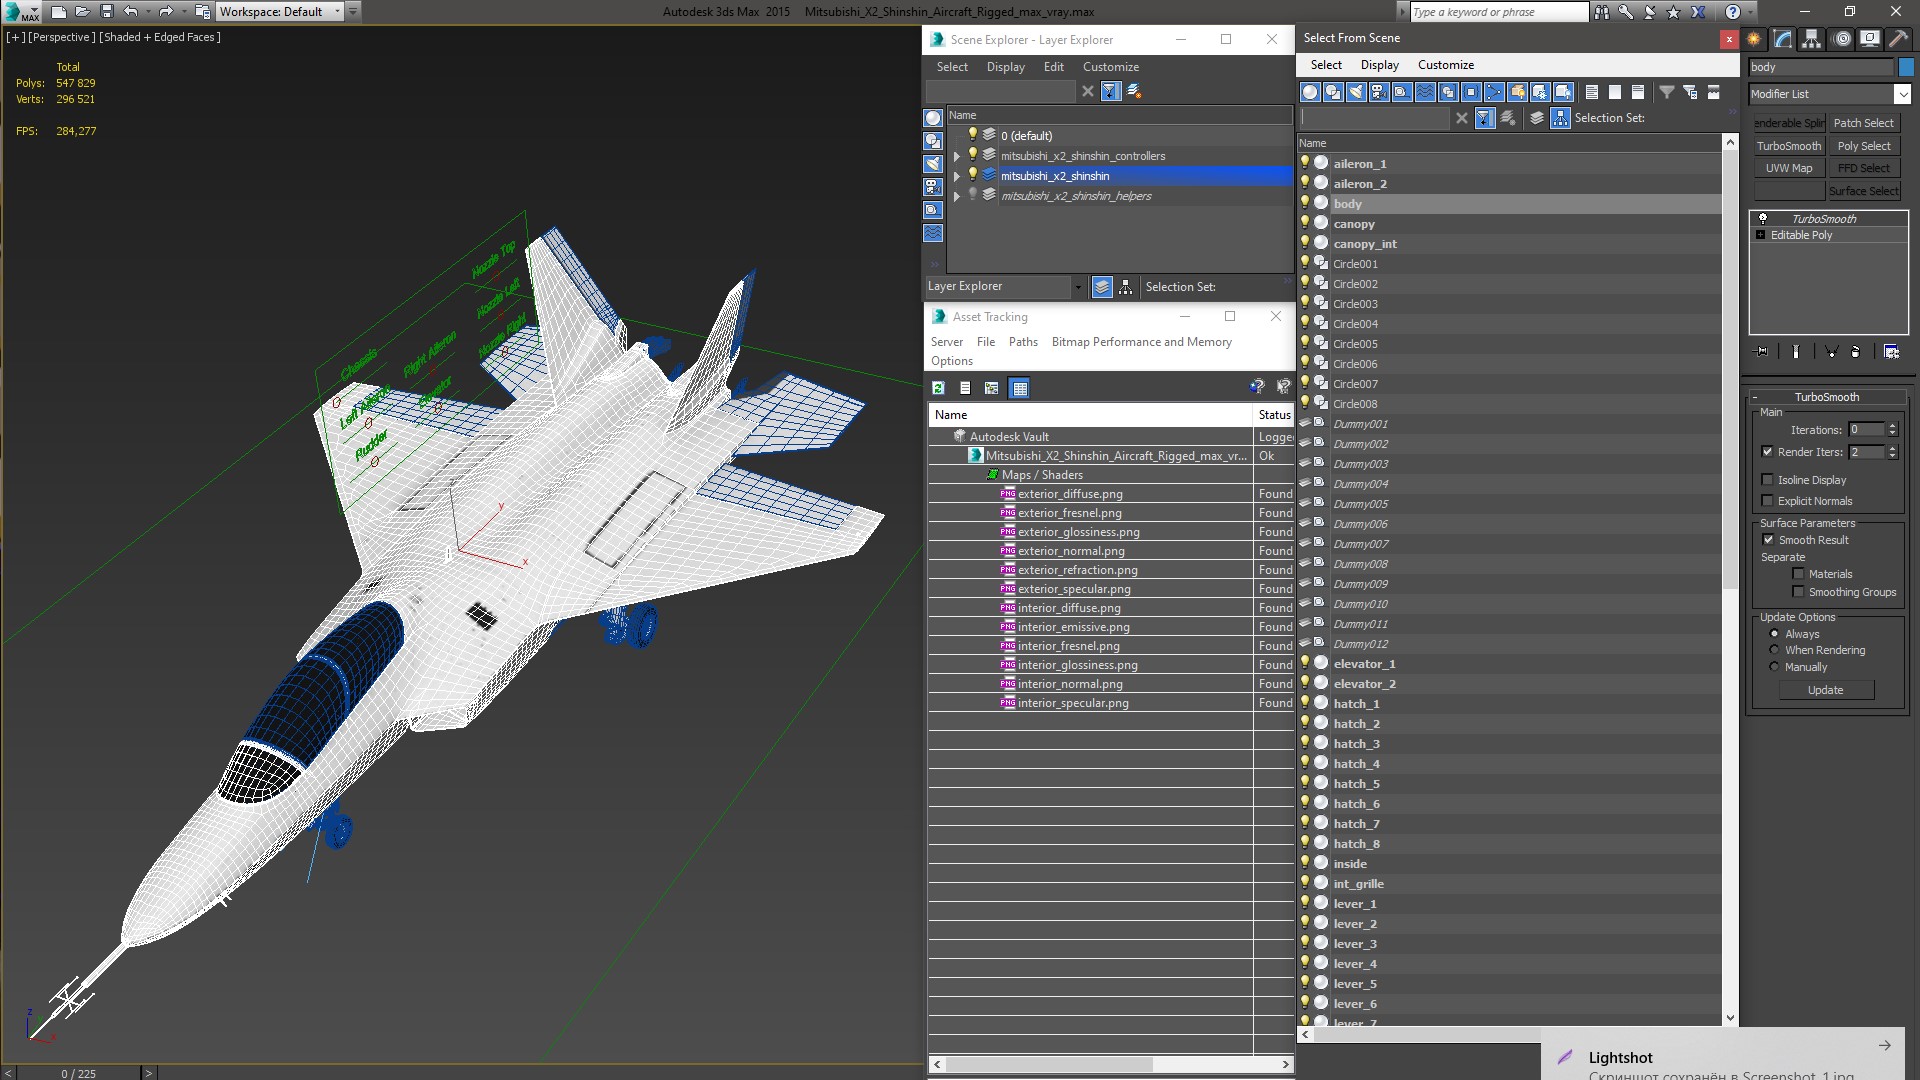
Task: Click Select All icon in Select From Scene
Action: click(x=1592, y=92)
